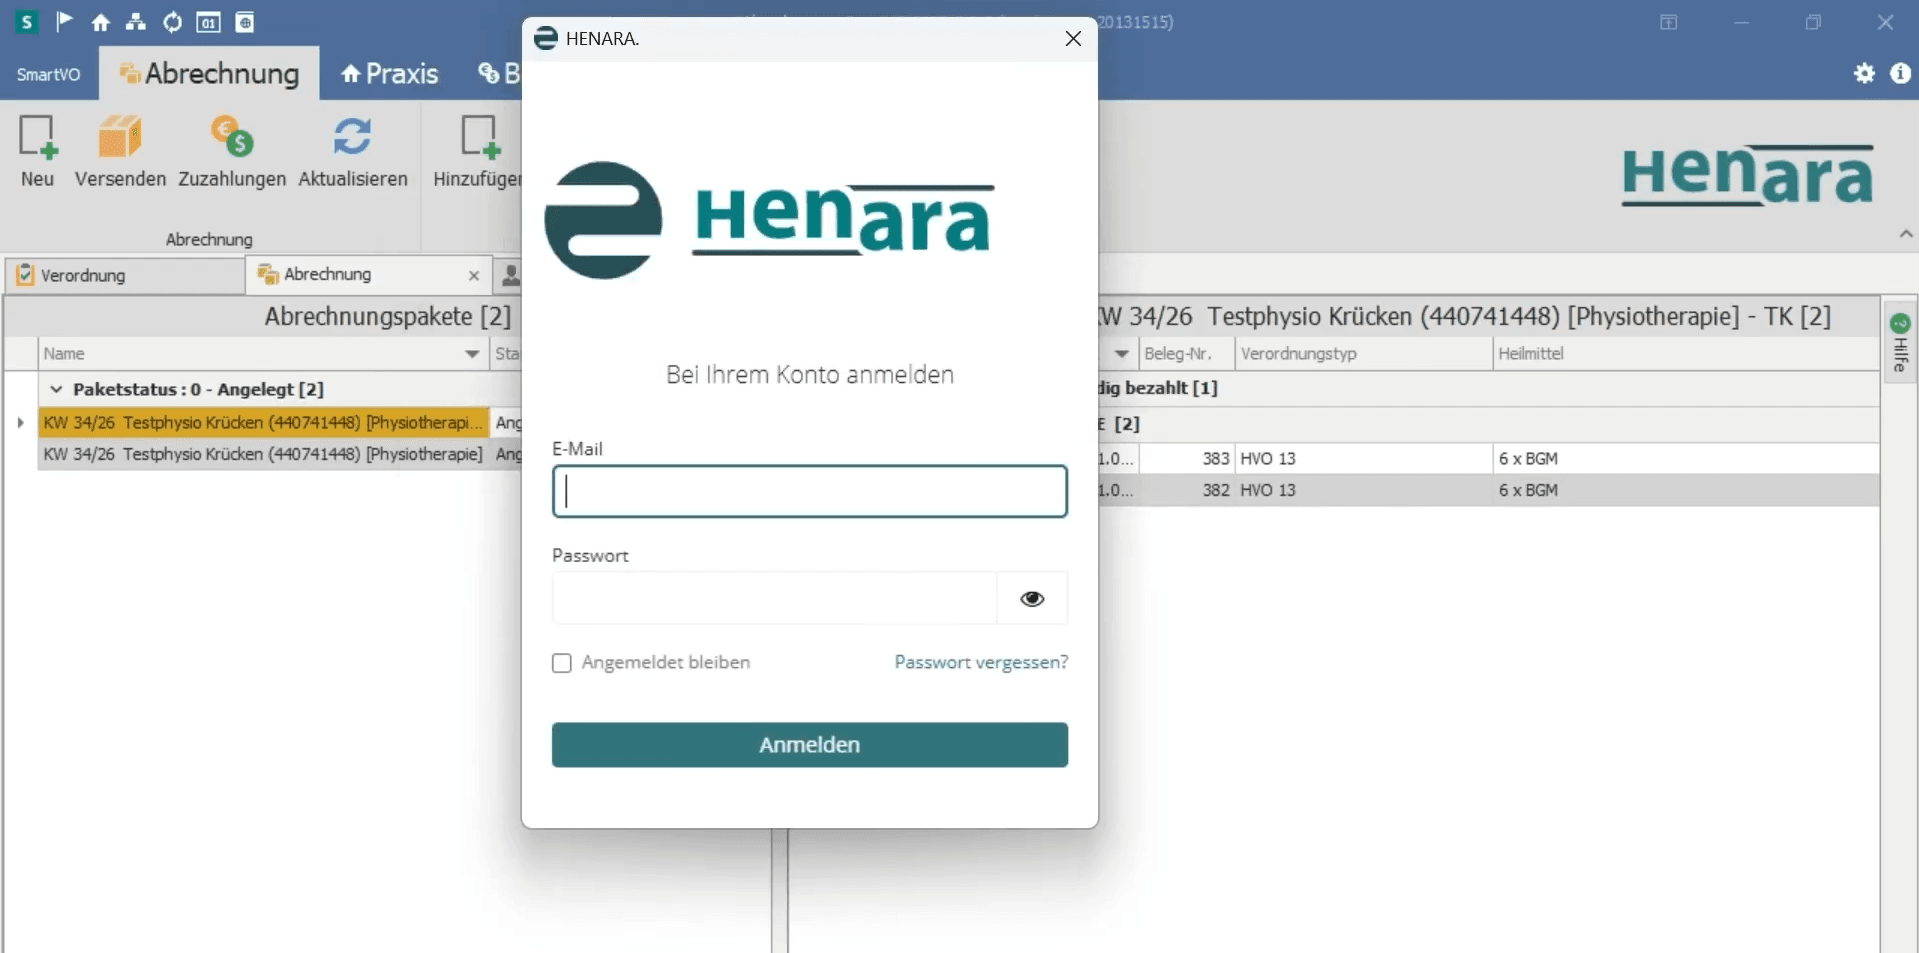Close the HENARA login dialog

(x=1073, y=38)
